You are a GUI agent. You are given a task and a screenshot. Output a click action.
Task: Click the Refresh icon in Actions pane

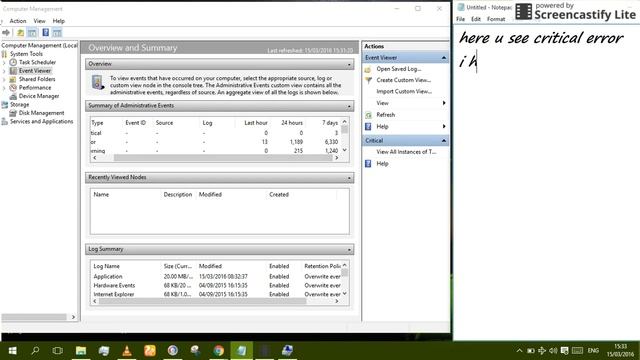(x=368, y=115)
